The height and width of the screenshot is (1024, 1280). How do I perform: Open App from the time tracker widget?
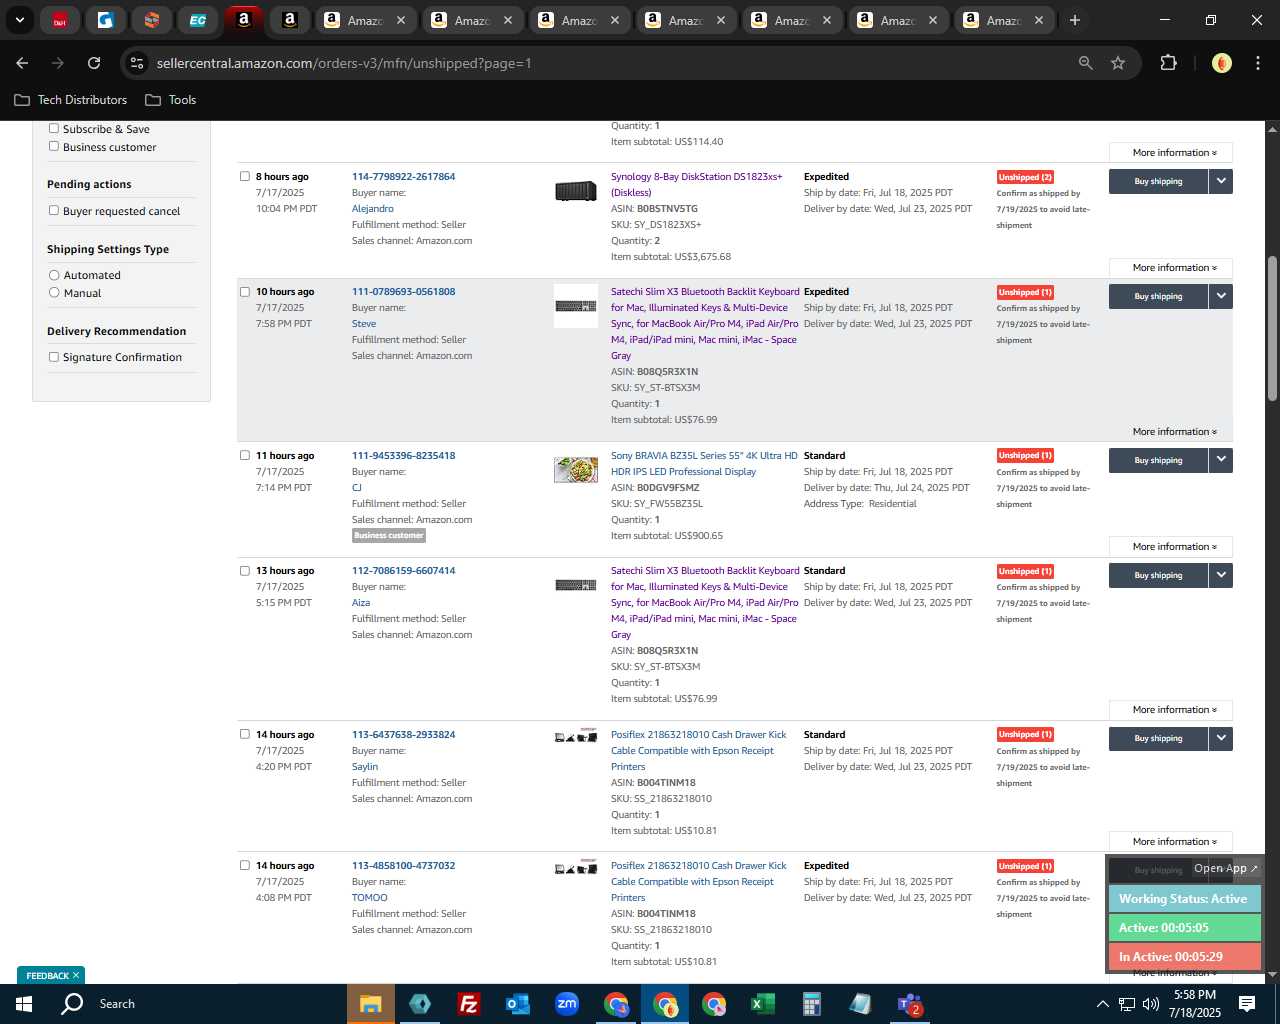pos(1226,868)
